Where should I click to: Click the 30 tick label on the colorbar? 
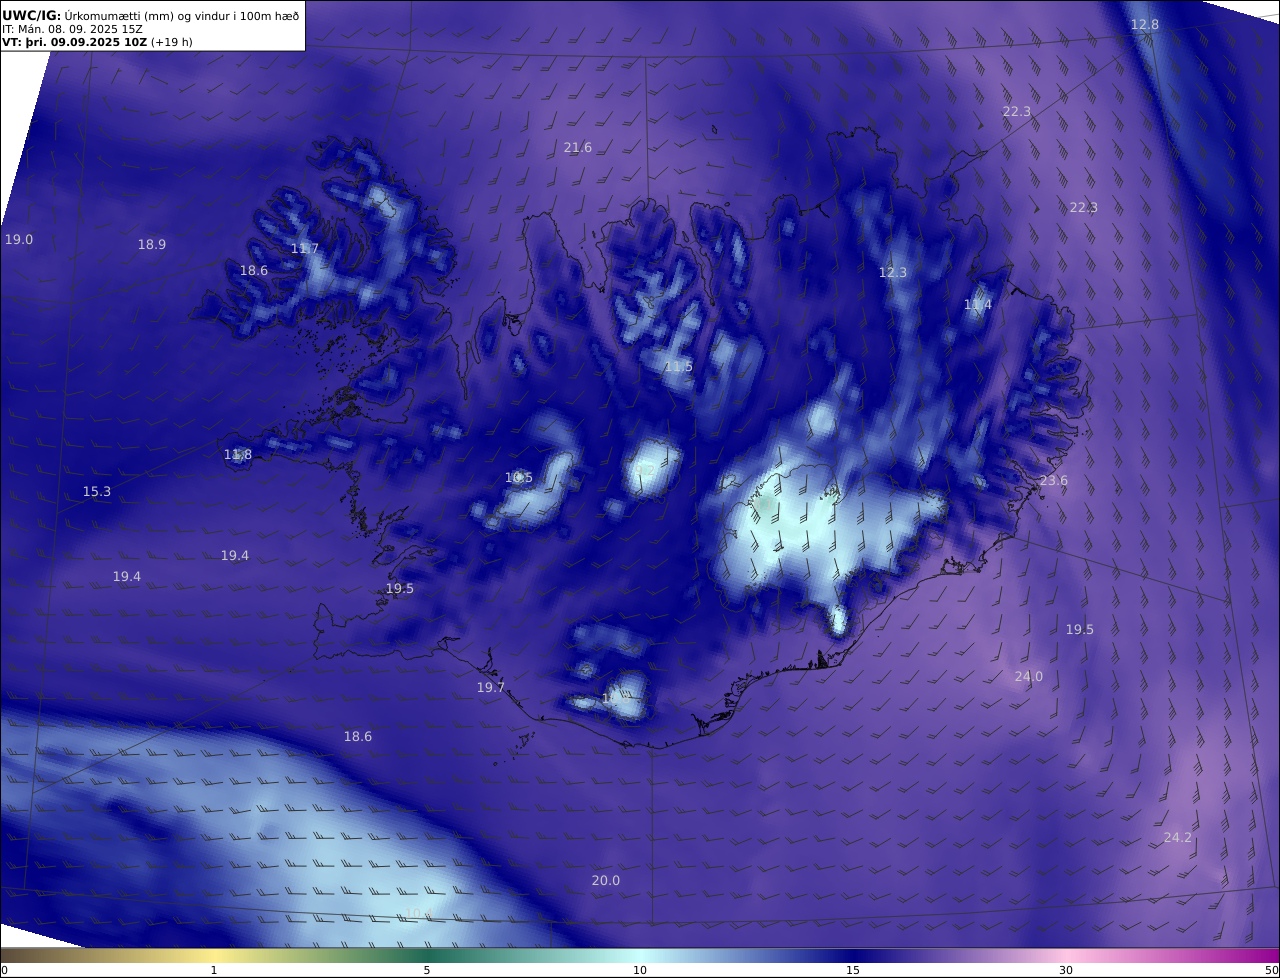1066,970
